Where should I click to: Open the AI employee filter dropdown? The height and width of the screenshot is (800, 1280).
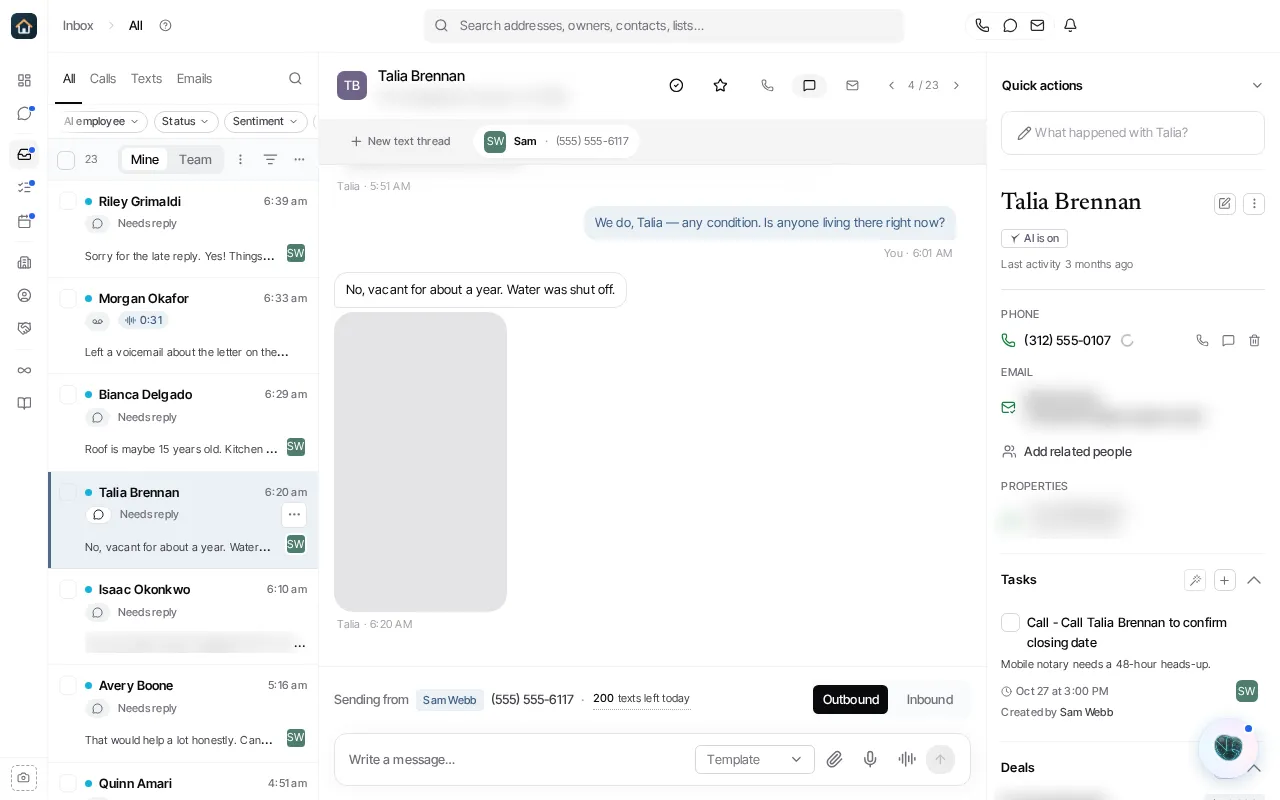(x=102, y=121)
